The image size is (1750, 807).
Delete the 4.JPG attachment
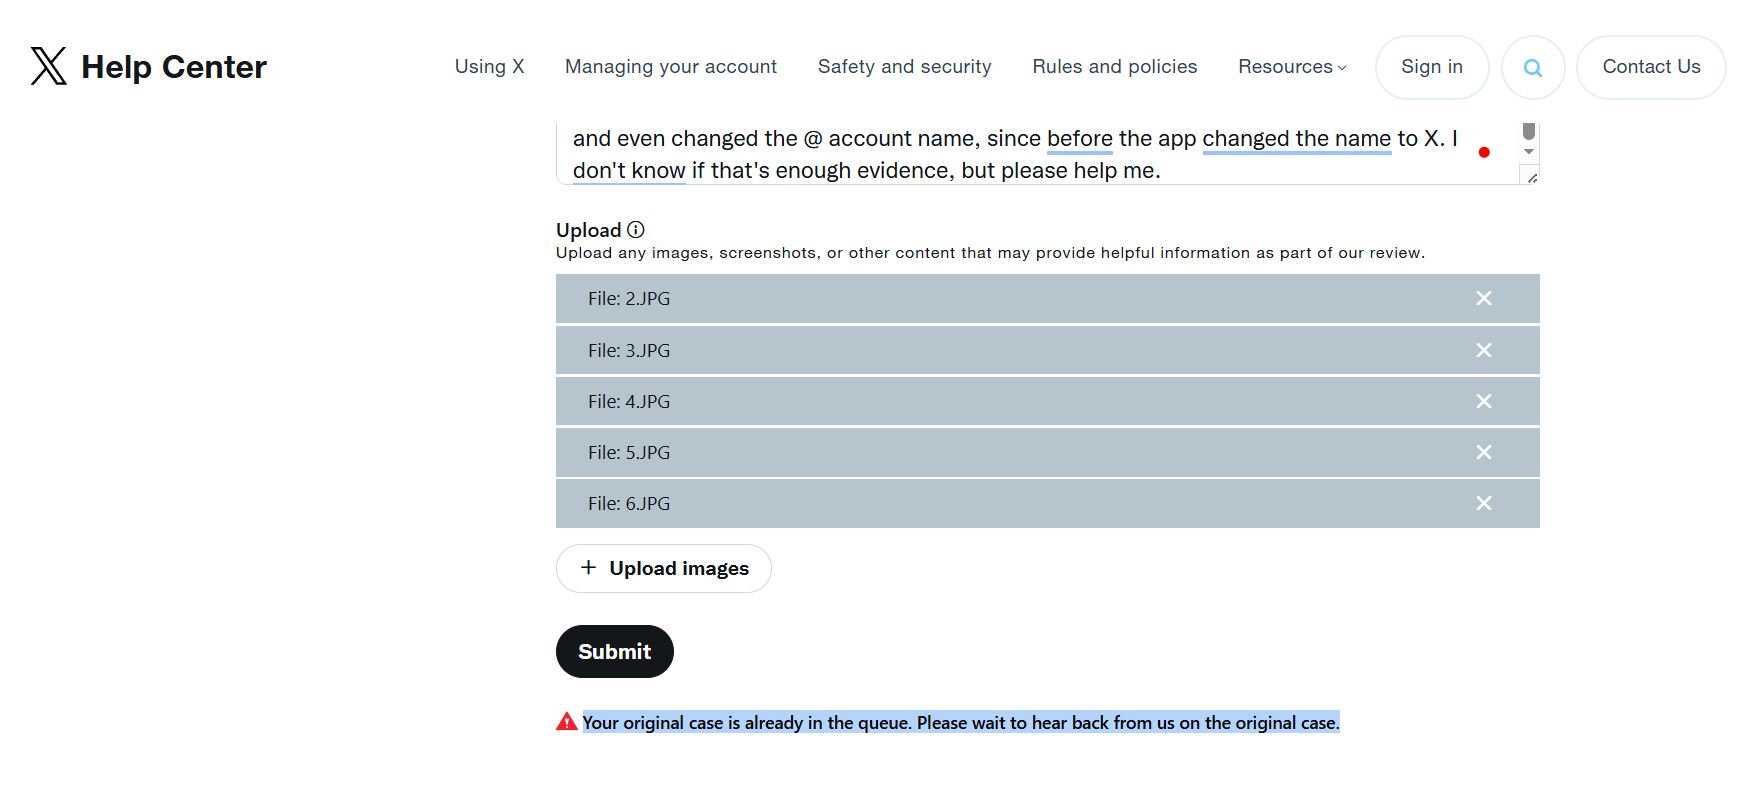(1483, 401)
